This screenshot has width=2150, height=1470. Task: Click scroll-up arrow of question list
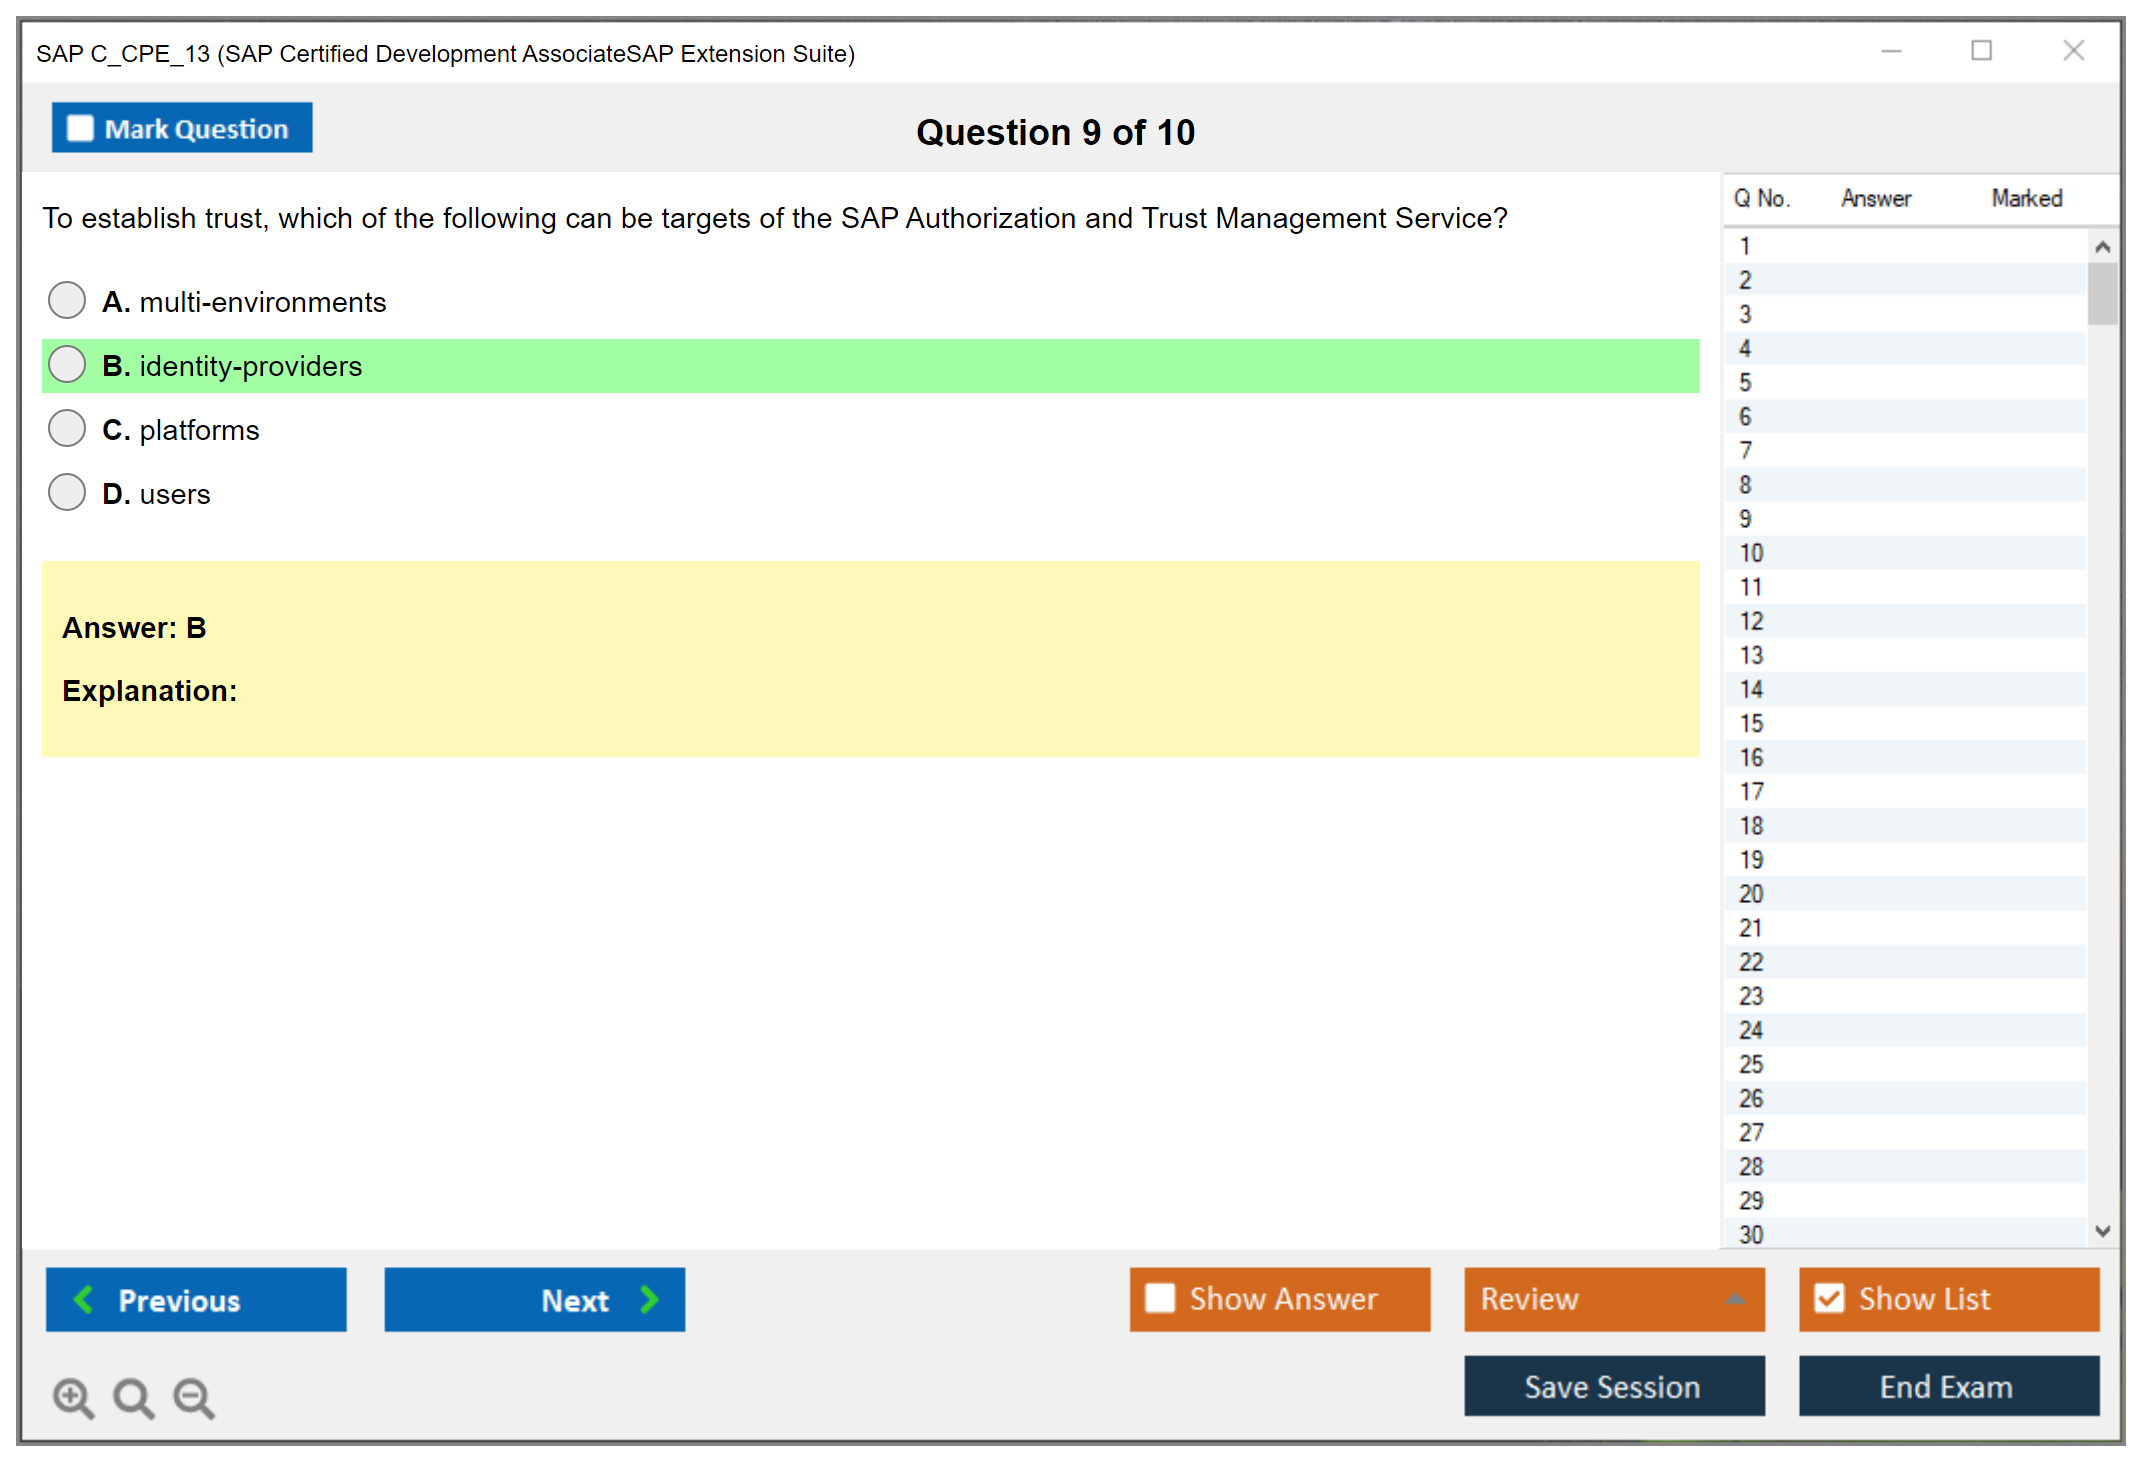[x=2102, y=247]
